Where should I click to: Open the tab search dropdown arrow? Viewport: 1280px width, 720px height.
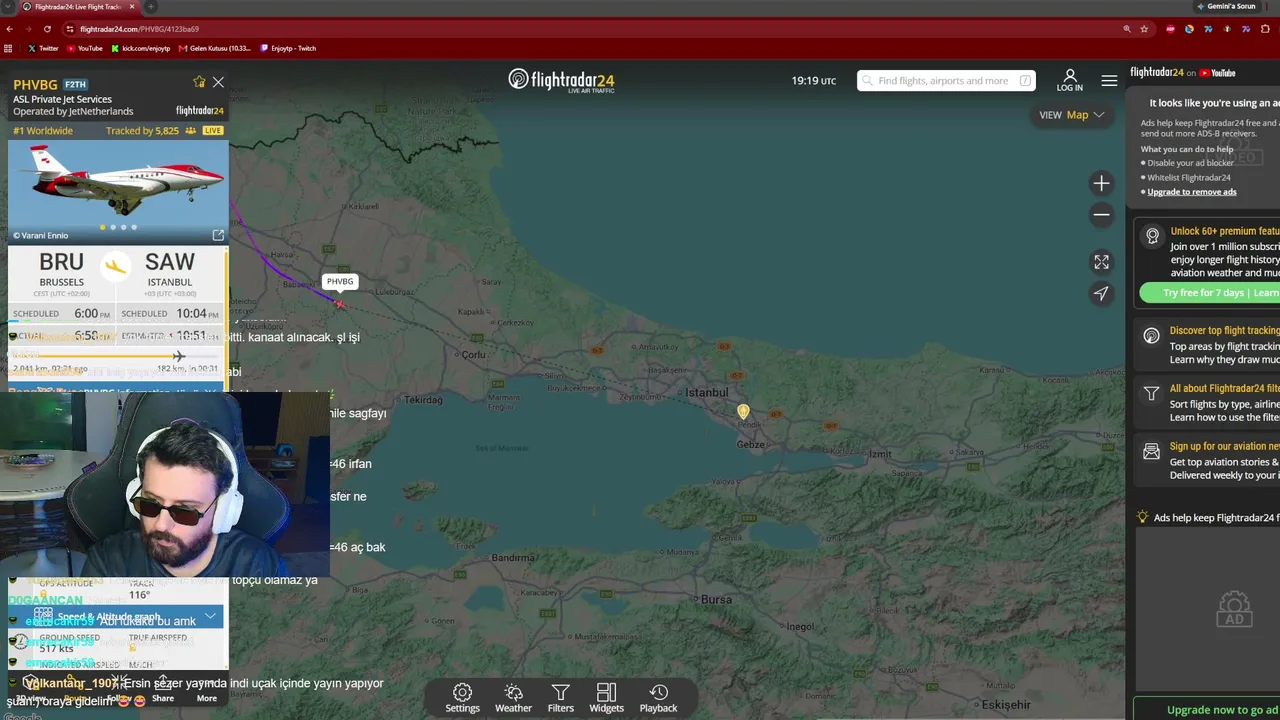point(8,6)
